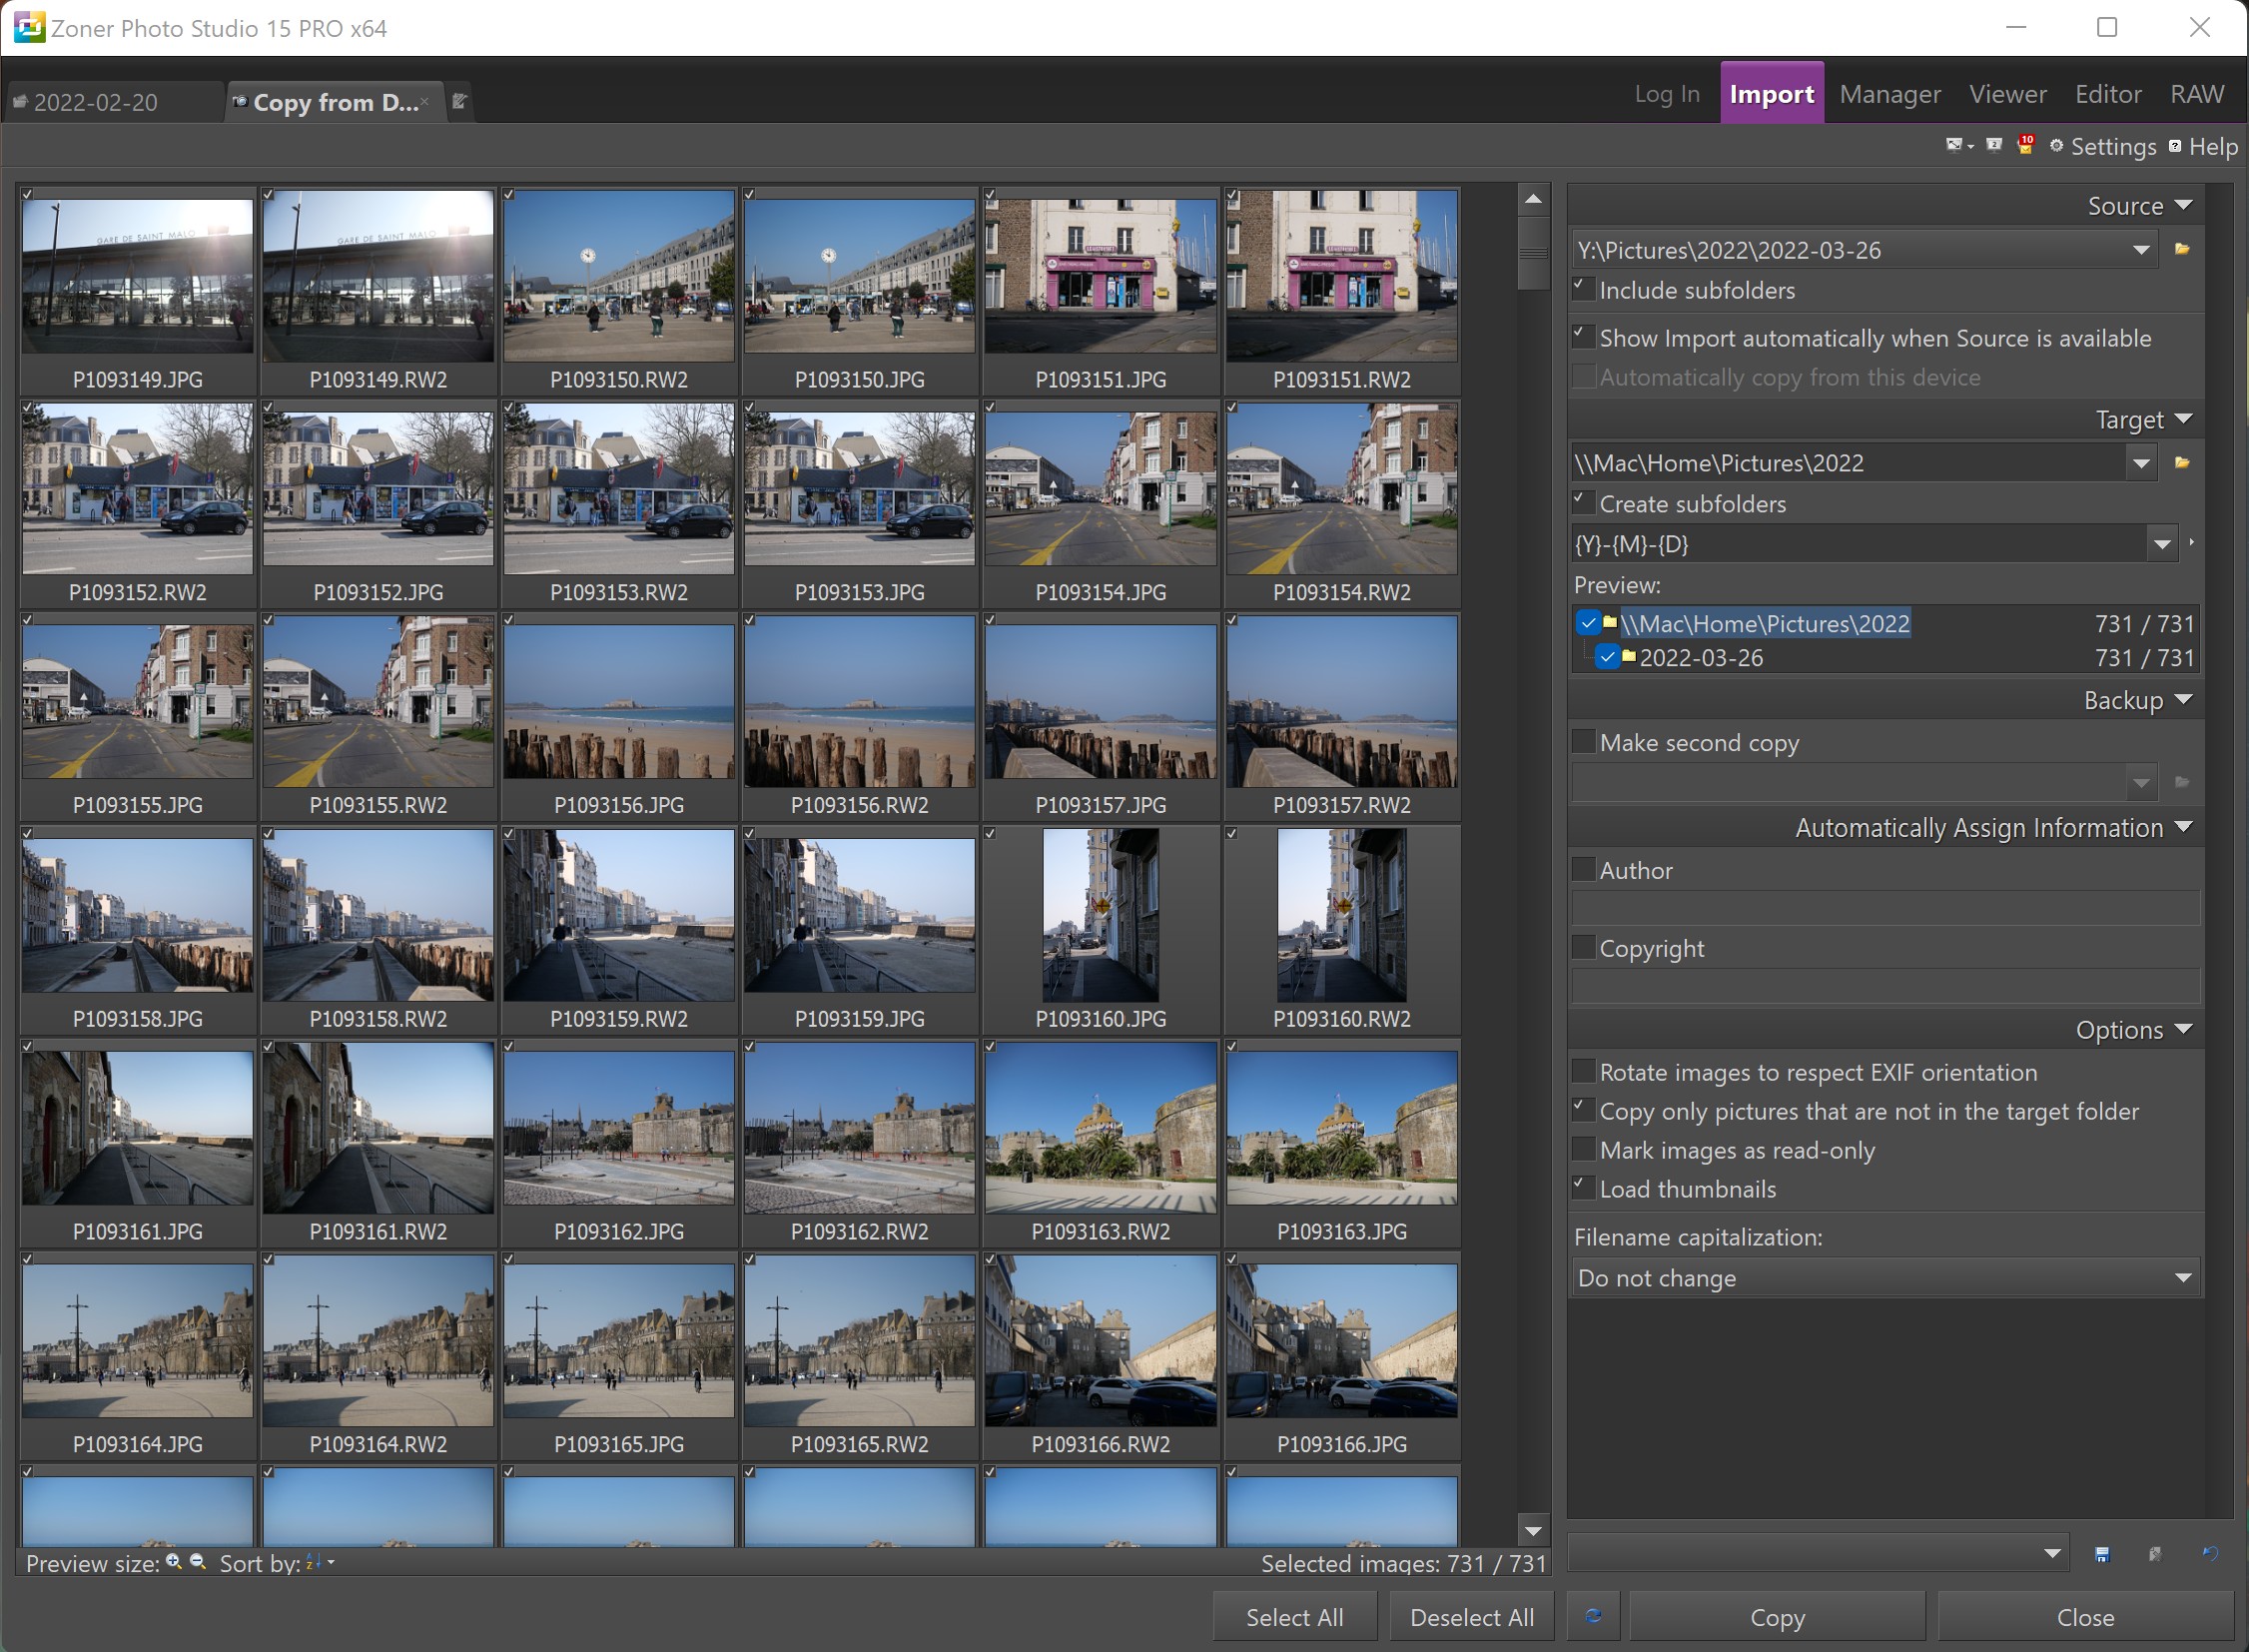Browse for Source folder icon
This screenshot has height=1652, width=2249.
coord(2182,249)
